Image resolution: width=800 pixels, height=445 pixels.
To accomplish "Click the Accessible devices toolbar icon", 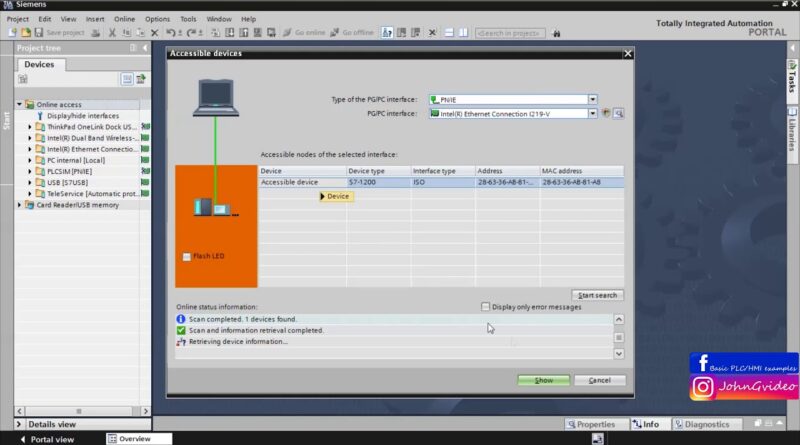I will click(x=387, y=33).
